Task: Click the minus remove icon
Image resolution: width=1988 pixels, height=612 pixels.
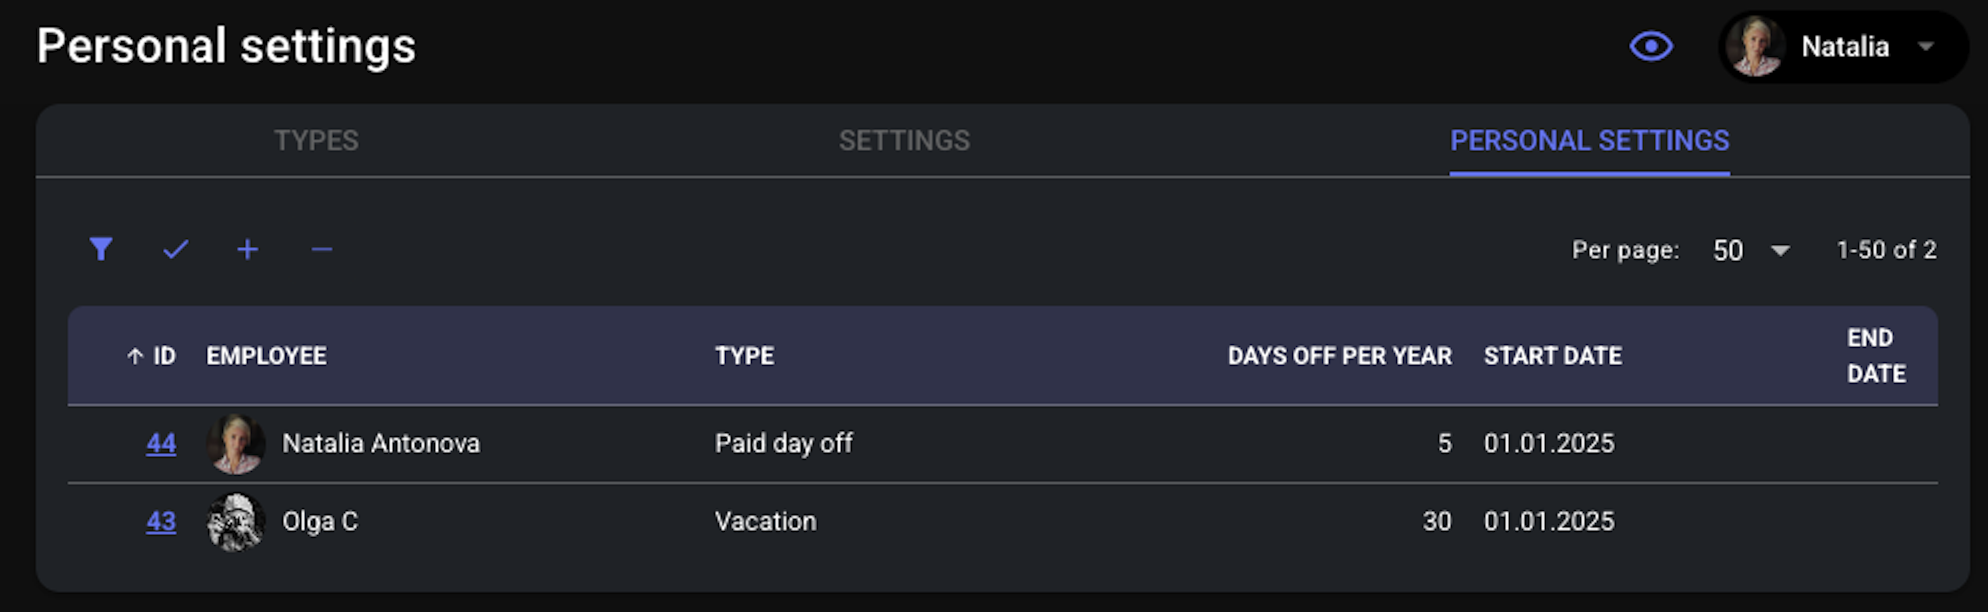Action: point(321,249)
